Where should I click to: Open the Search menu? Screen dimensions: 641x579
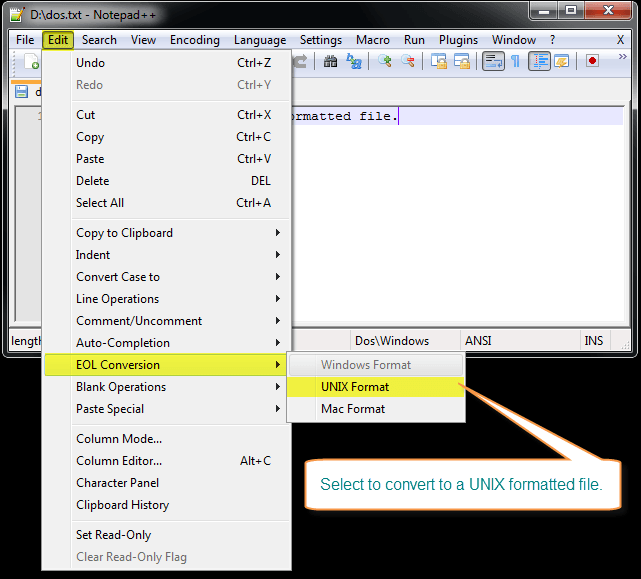pyautogui.click(x=99, y=40)
